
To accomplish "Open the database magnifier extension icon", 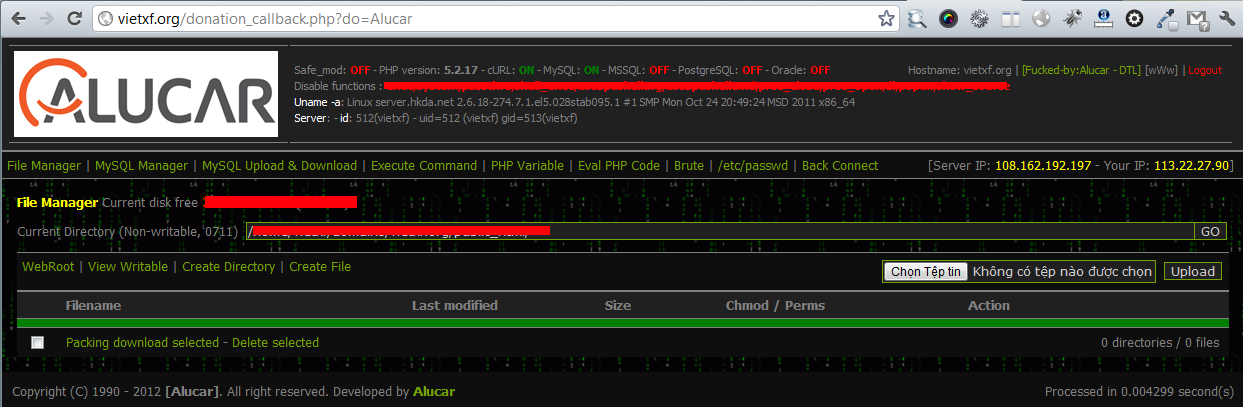I will click(x=917, y=18).
